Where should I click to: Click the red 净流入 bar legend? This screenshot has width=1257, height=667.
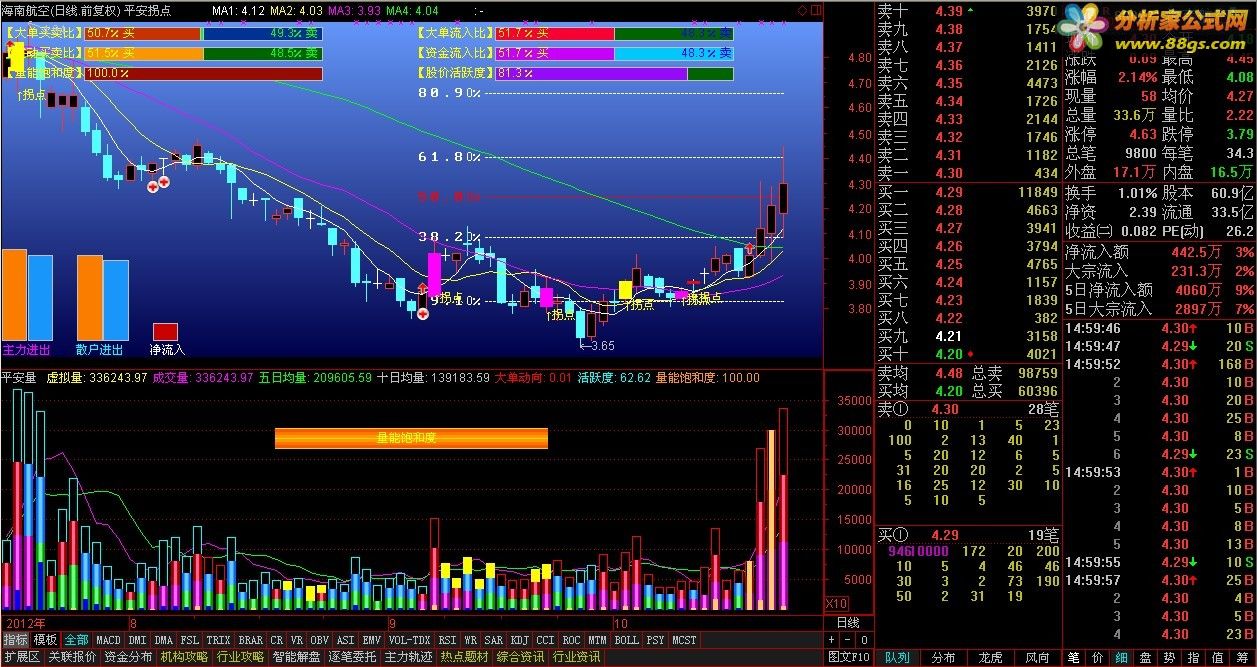pyautogui.click(x=165, y=332)
